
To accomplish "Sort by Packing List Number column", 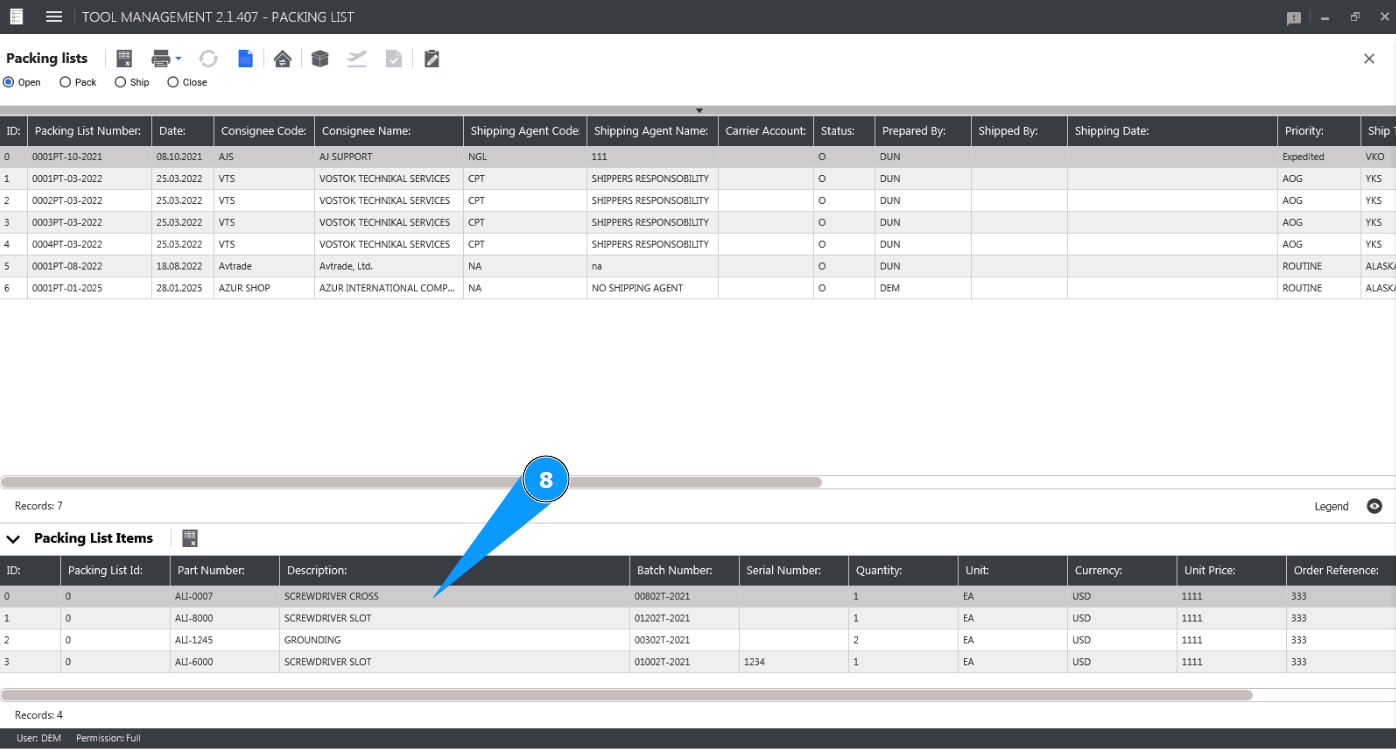I will tap(89, 131).
